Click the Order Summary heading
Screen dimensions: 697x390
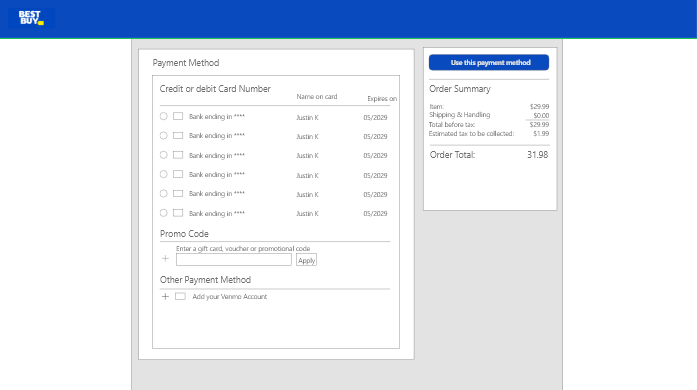click(x=460, y=89)
